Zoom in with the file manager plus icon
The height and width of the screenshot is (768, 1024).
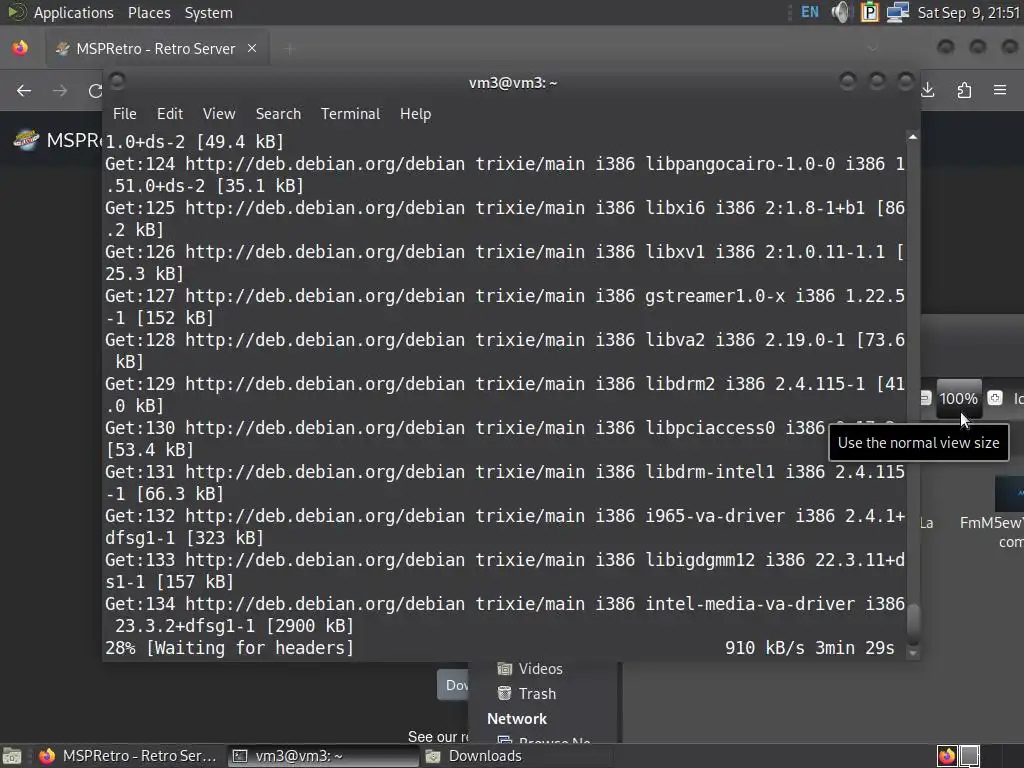point(995,398)
